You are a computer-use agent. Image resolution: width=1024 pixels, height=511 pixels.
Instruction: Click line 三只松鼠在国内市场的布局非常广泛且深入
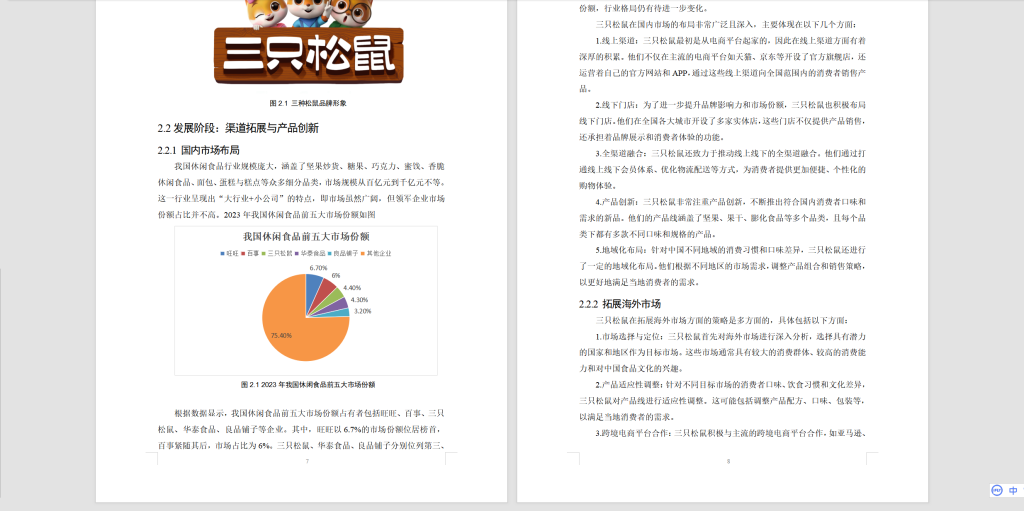coord(726,25)
